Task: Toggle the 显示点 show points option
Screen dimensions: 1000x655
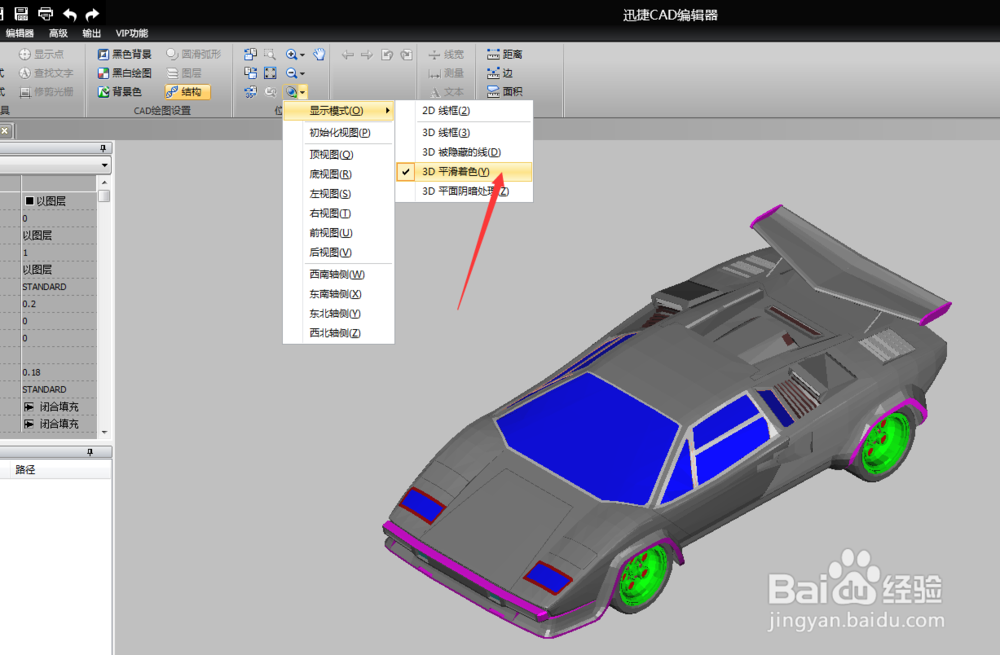Action: tap(41, 54)
